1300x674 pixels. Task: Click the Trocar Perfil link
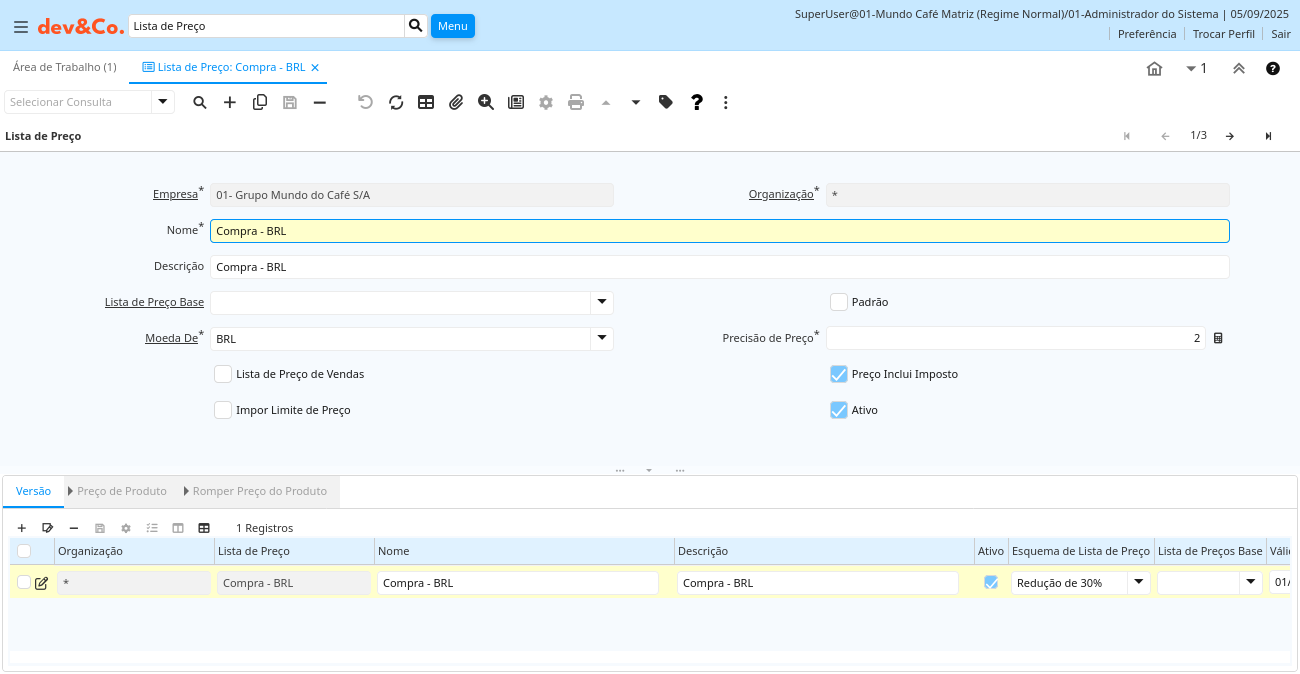click(1223, 34)
